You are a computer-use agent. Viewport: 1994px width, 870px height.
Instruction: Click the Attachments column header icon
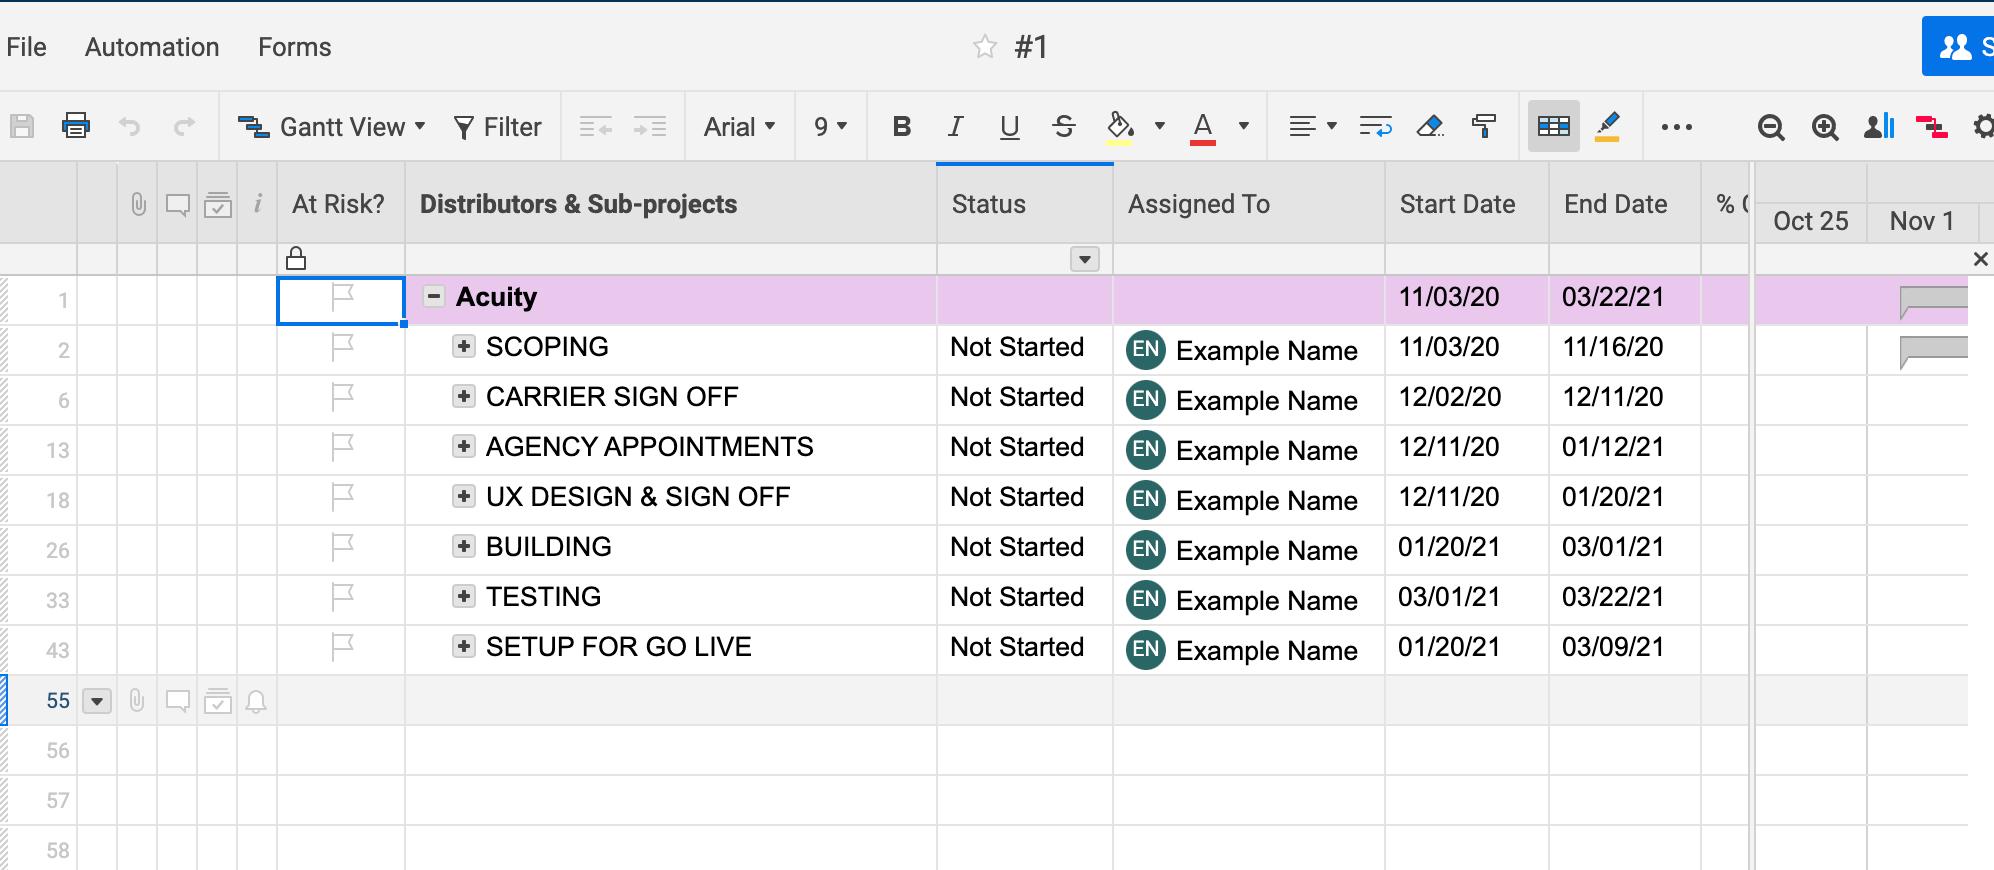coord(138,204)
